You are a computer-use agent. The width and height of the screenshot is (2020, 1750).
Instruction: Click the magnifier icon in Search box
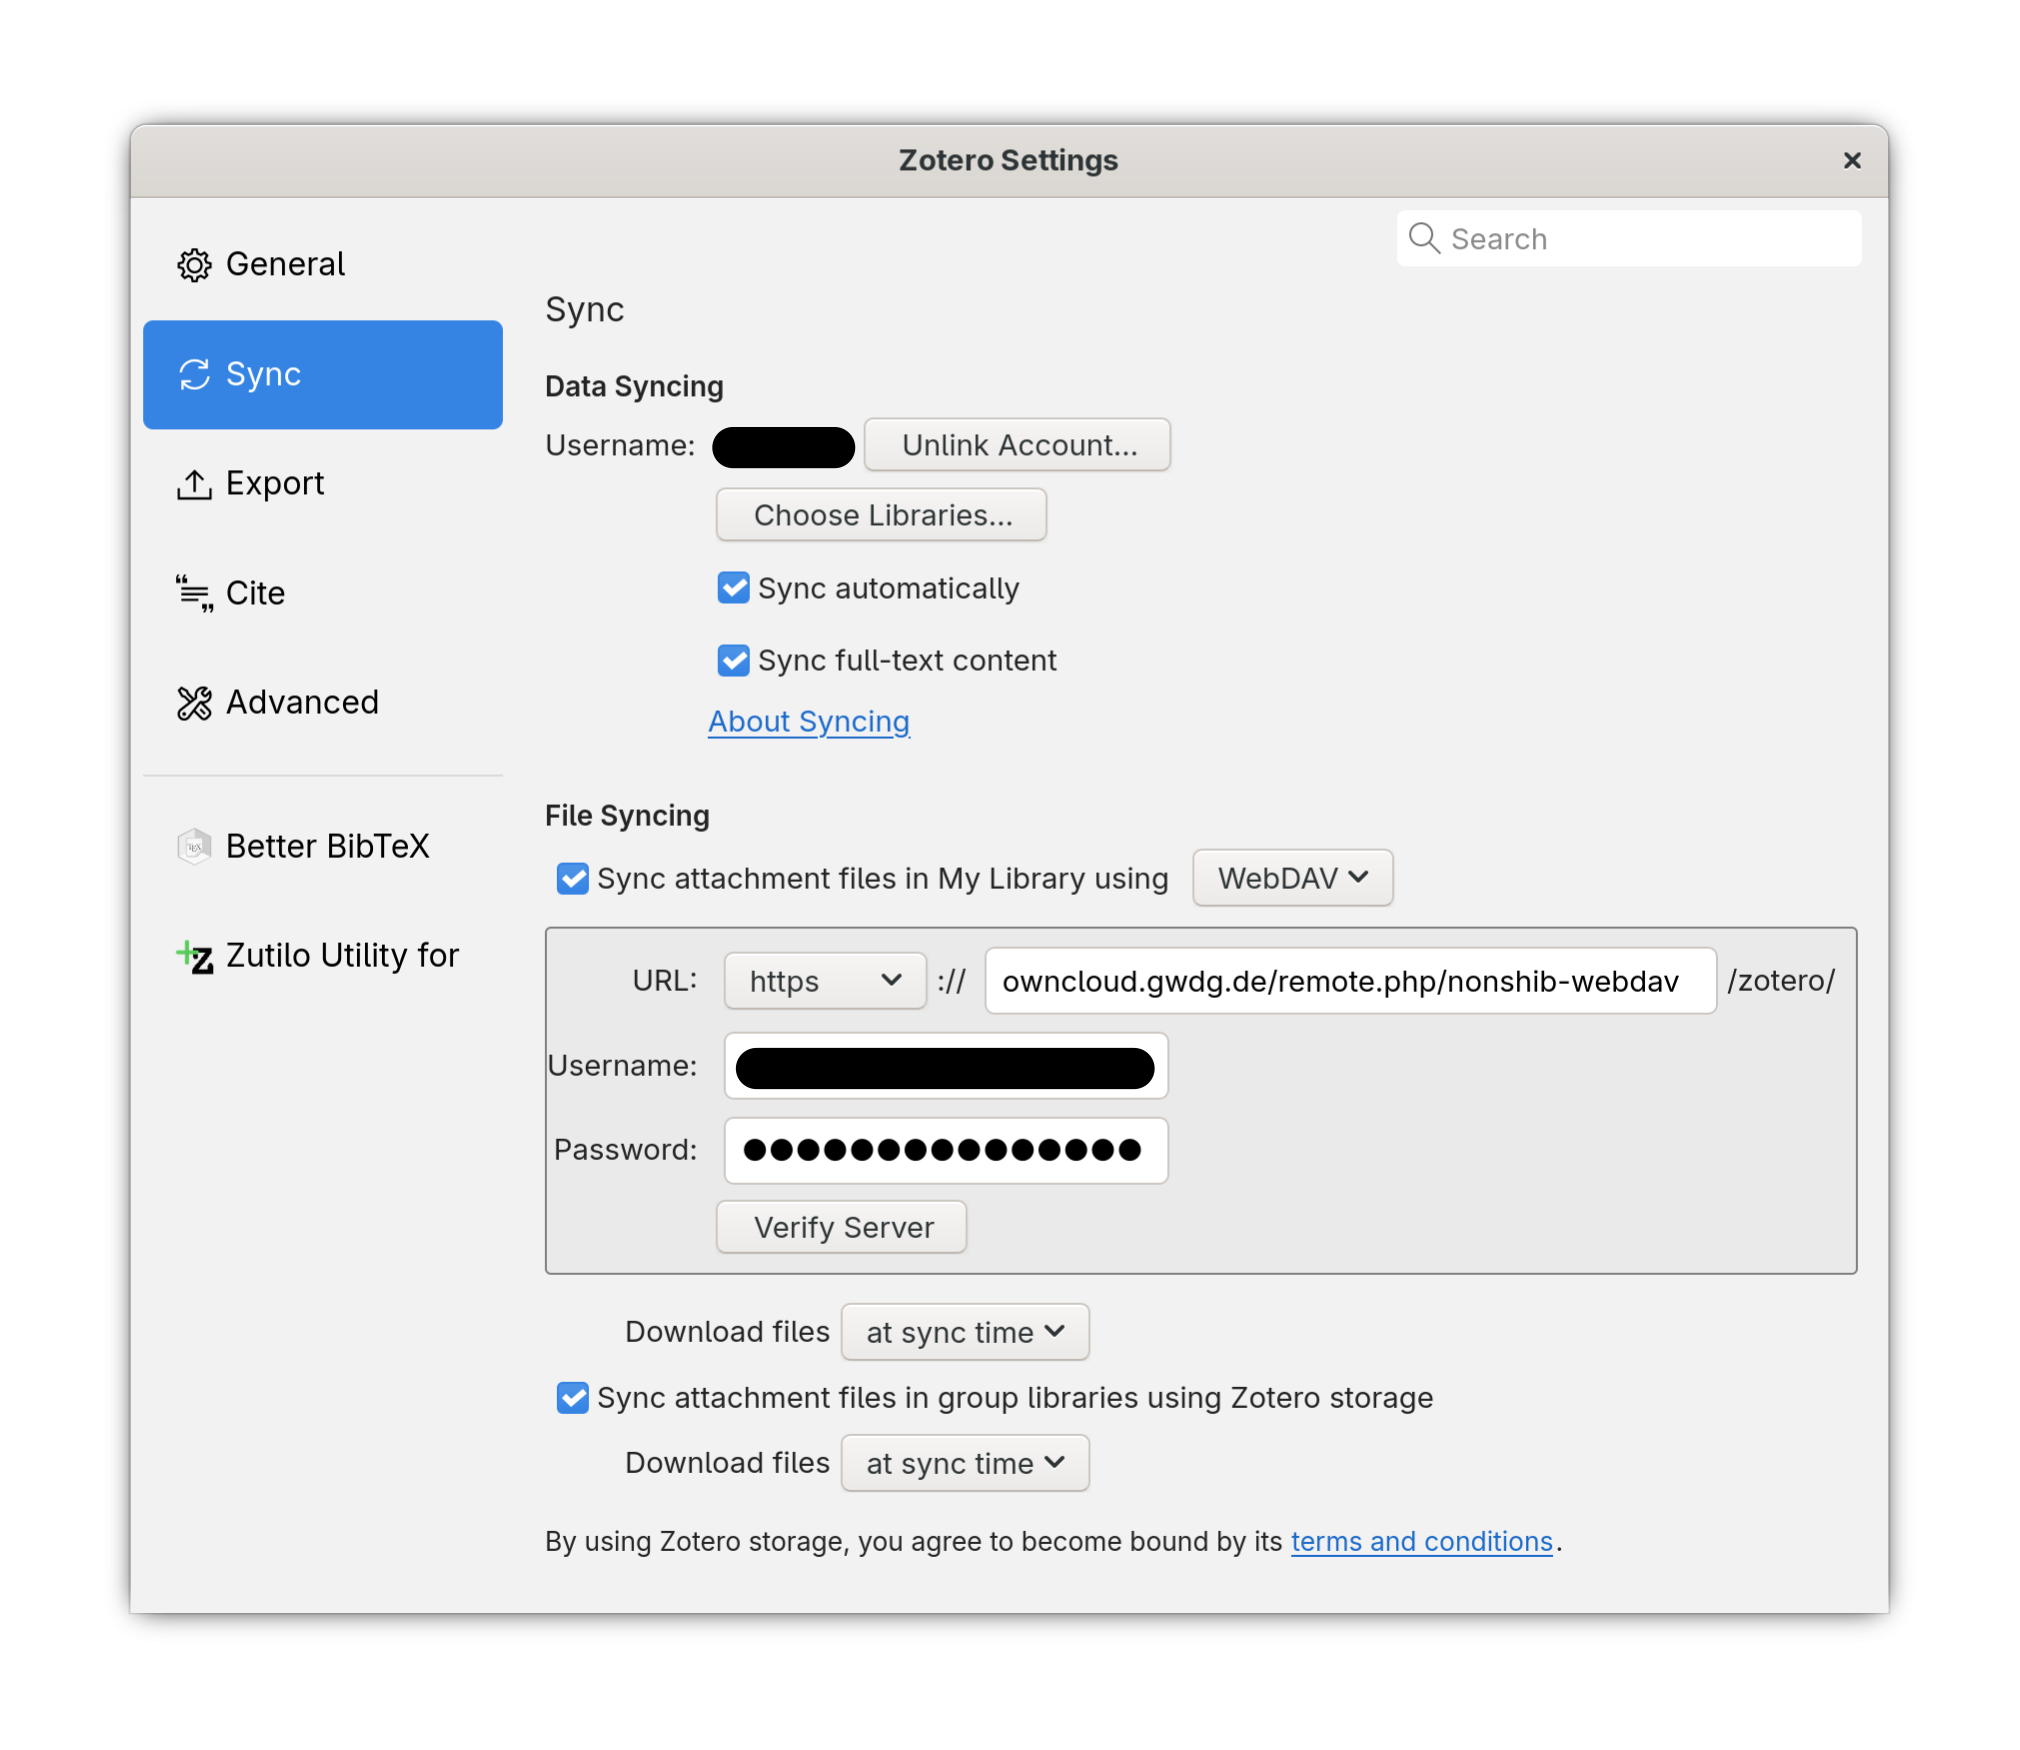click(x=1424, y=239)
